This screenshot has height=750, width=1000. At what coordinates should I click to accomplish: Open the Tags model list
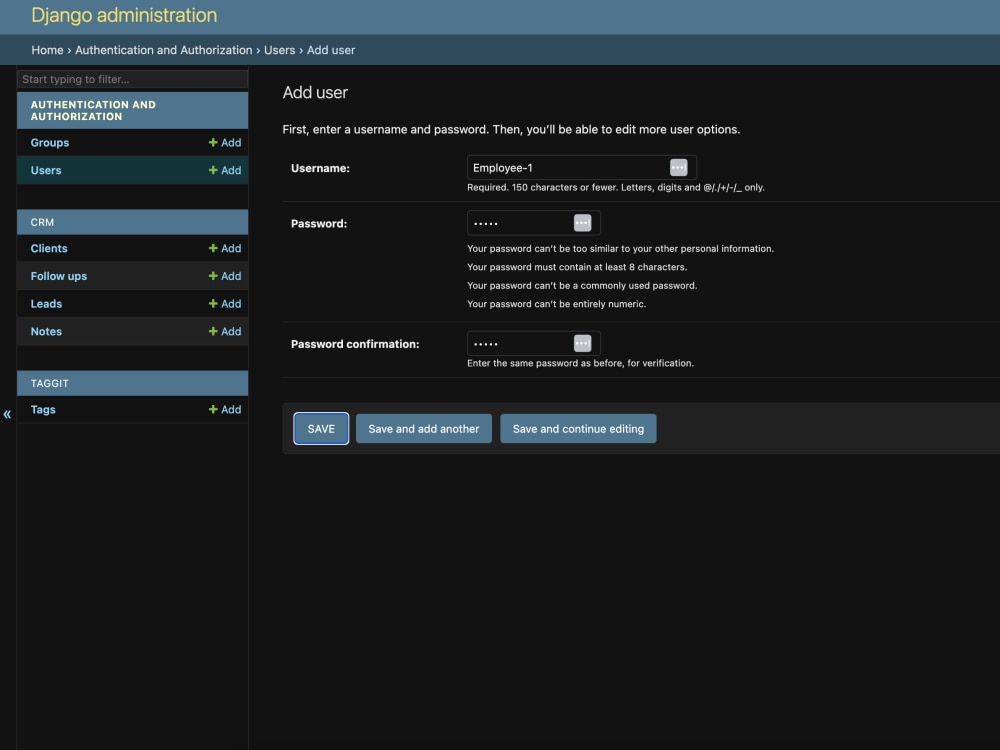pos(43,409)
